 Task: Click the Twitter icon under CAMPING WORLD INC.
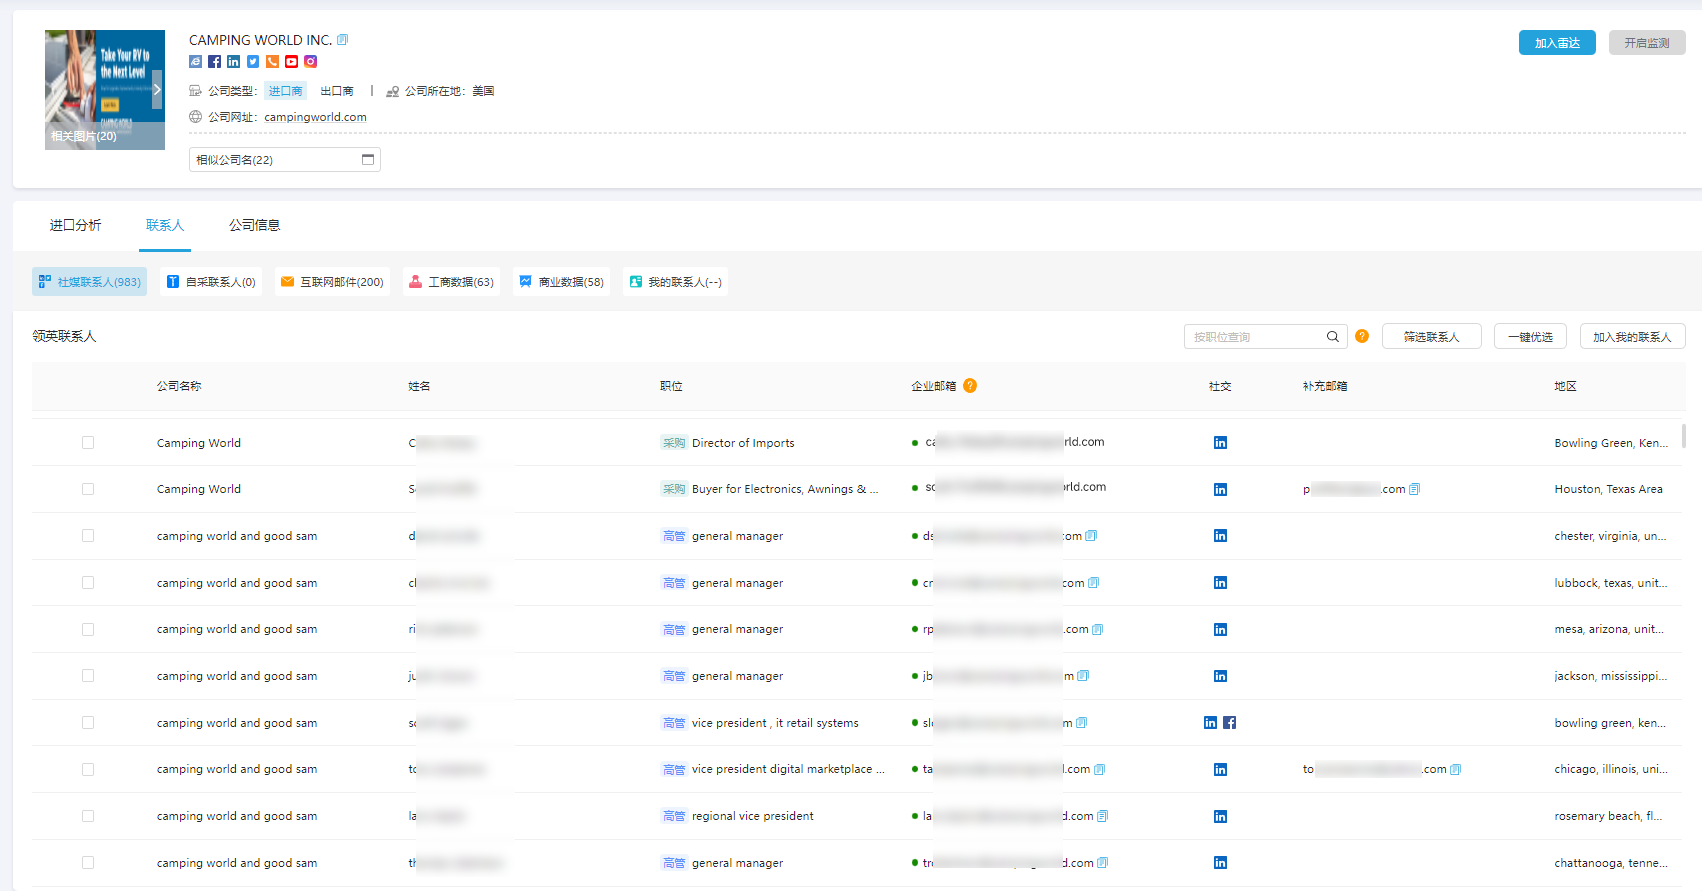[x=253, y=62]
